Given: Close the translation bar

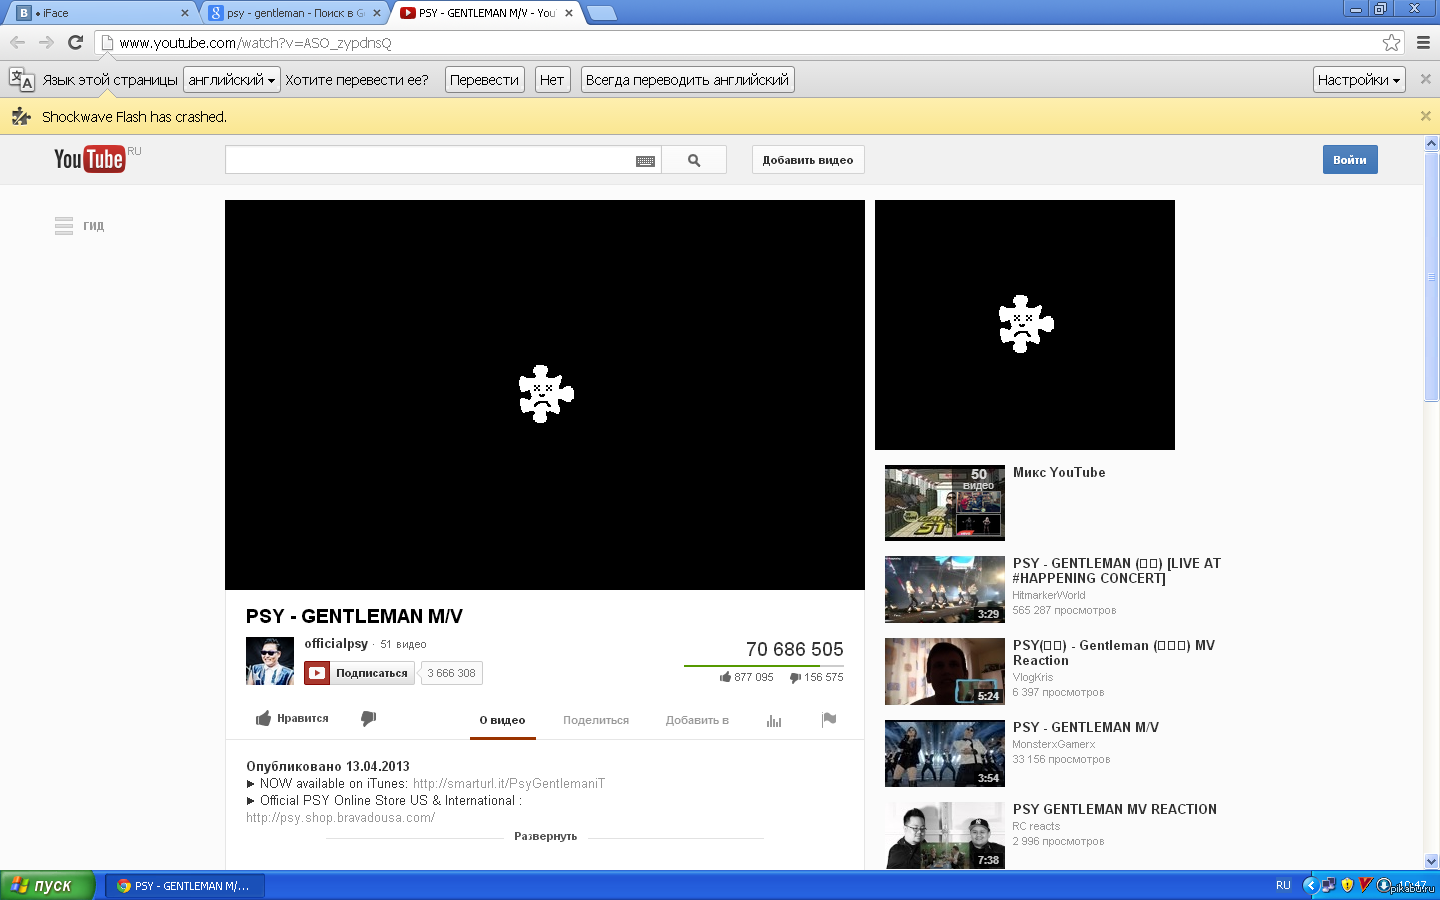Looking at the screenshot, I should click(x=1426, y=79).
